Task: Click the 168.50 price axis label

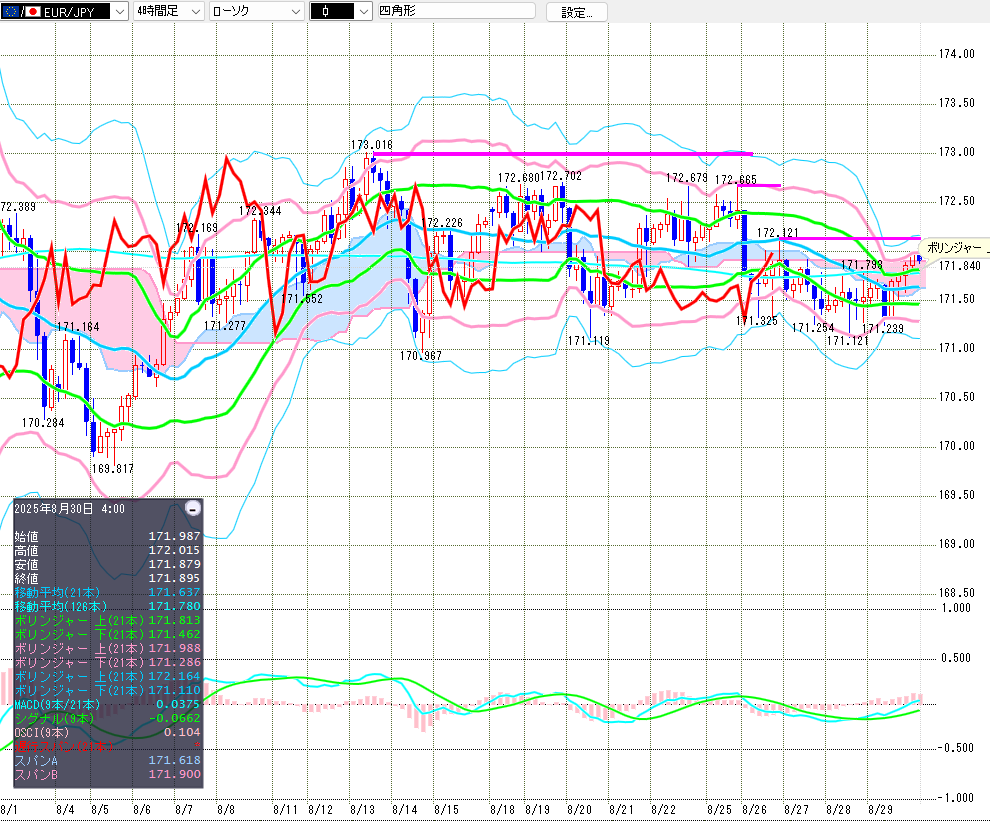Action: (x=957, y=593)
